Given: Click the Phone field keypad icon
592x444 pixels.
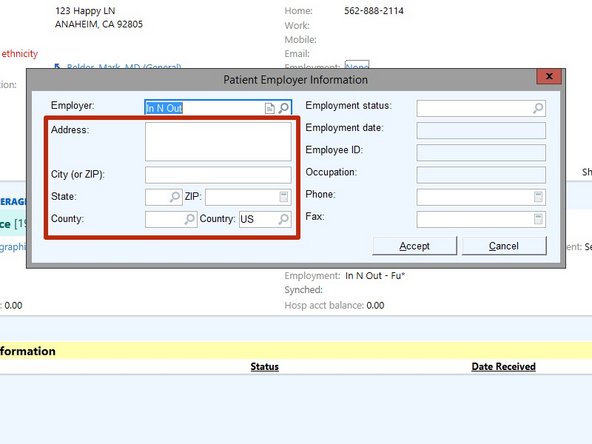Looking at the screenshot, I should pos(538,197).
